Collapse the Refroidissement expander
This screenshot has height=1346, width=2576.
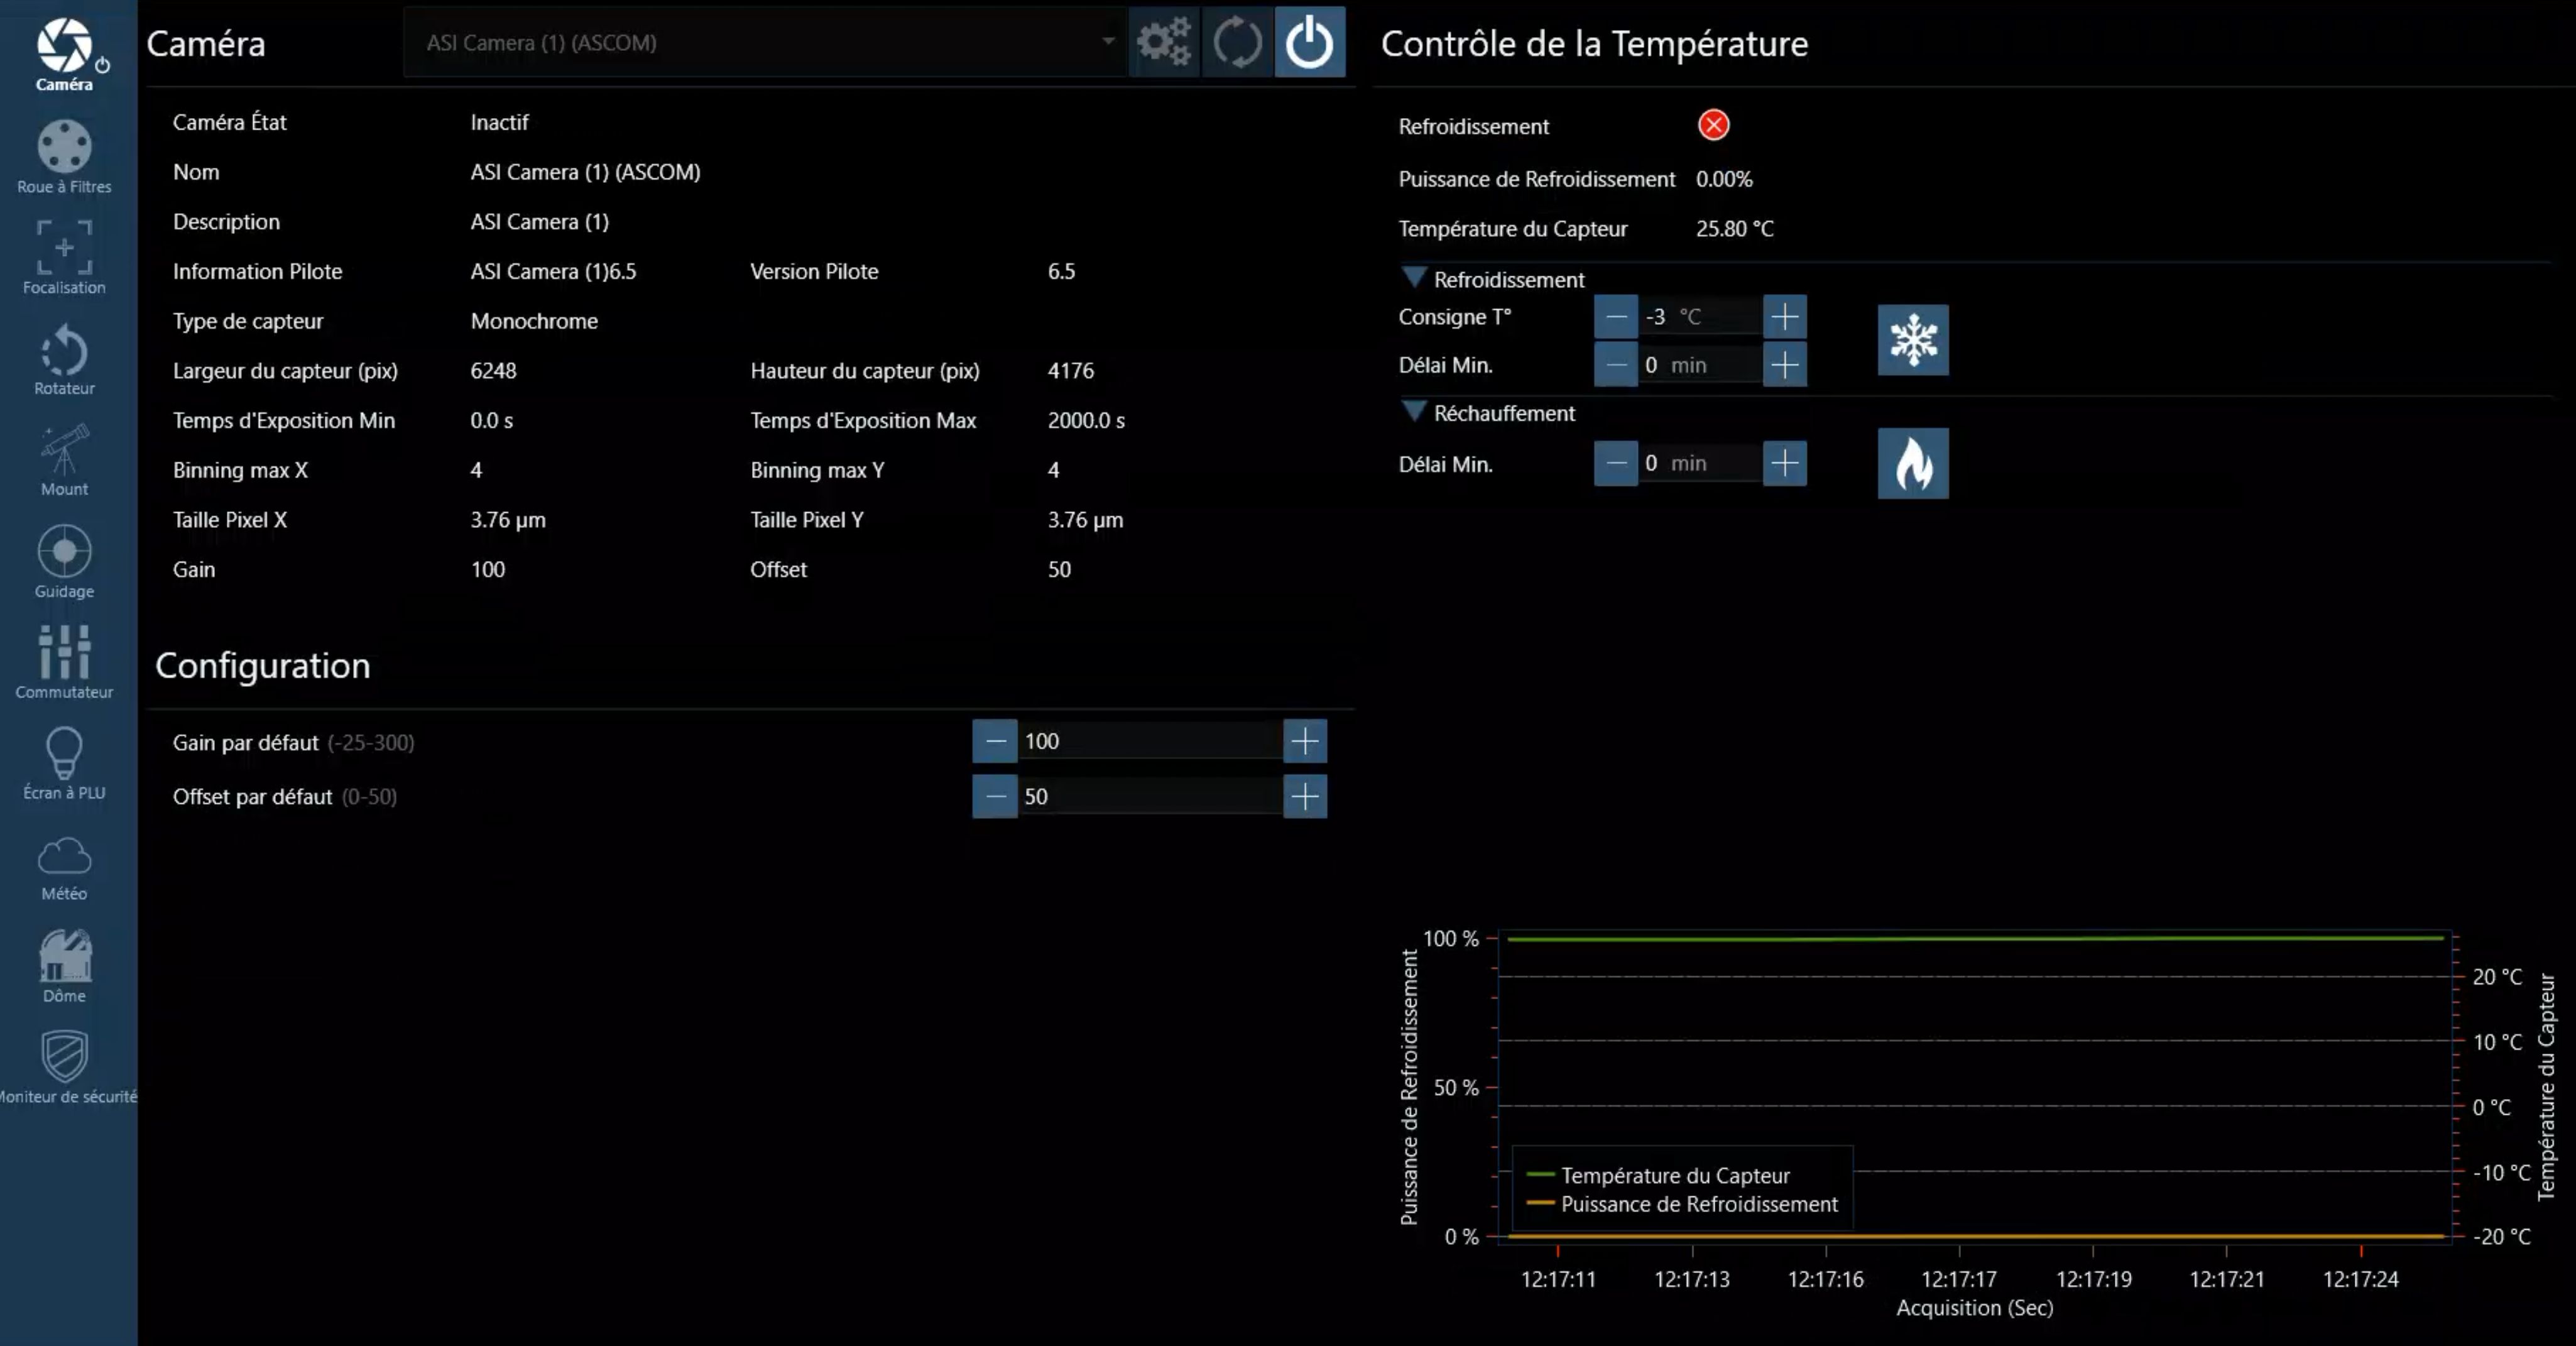[1414, 278]
